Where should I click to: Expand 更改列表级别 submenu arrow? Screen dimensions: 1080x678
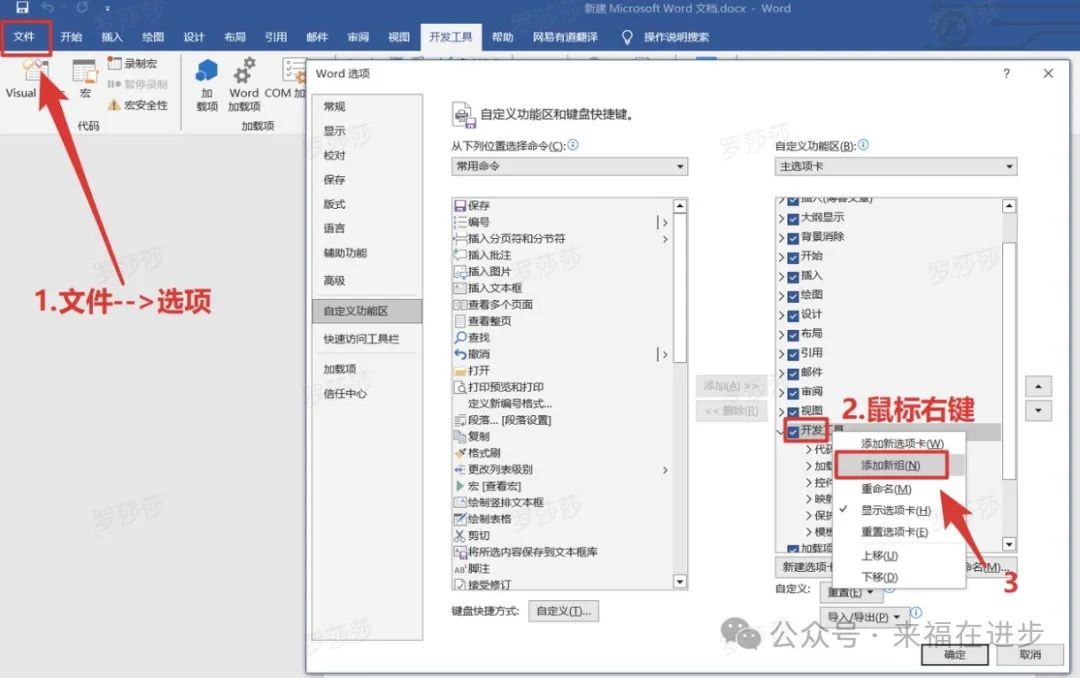[665, 470]
